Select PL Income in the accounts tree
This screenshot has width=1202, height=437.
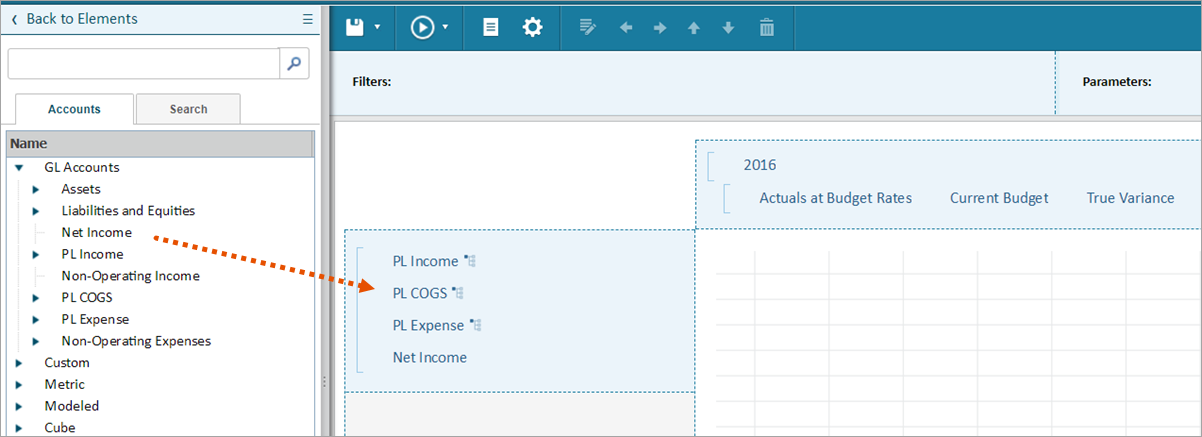[x=92, y=254]
